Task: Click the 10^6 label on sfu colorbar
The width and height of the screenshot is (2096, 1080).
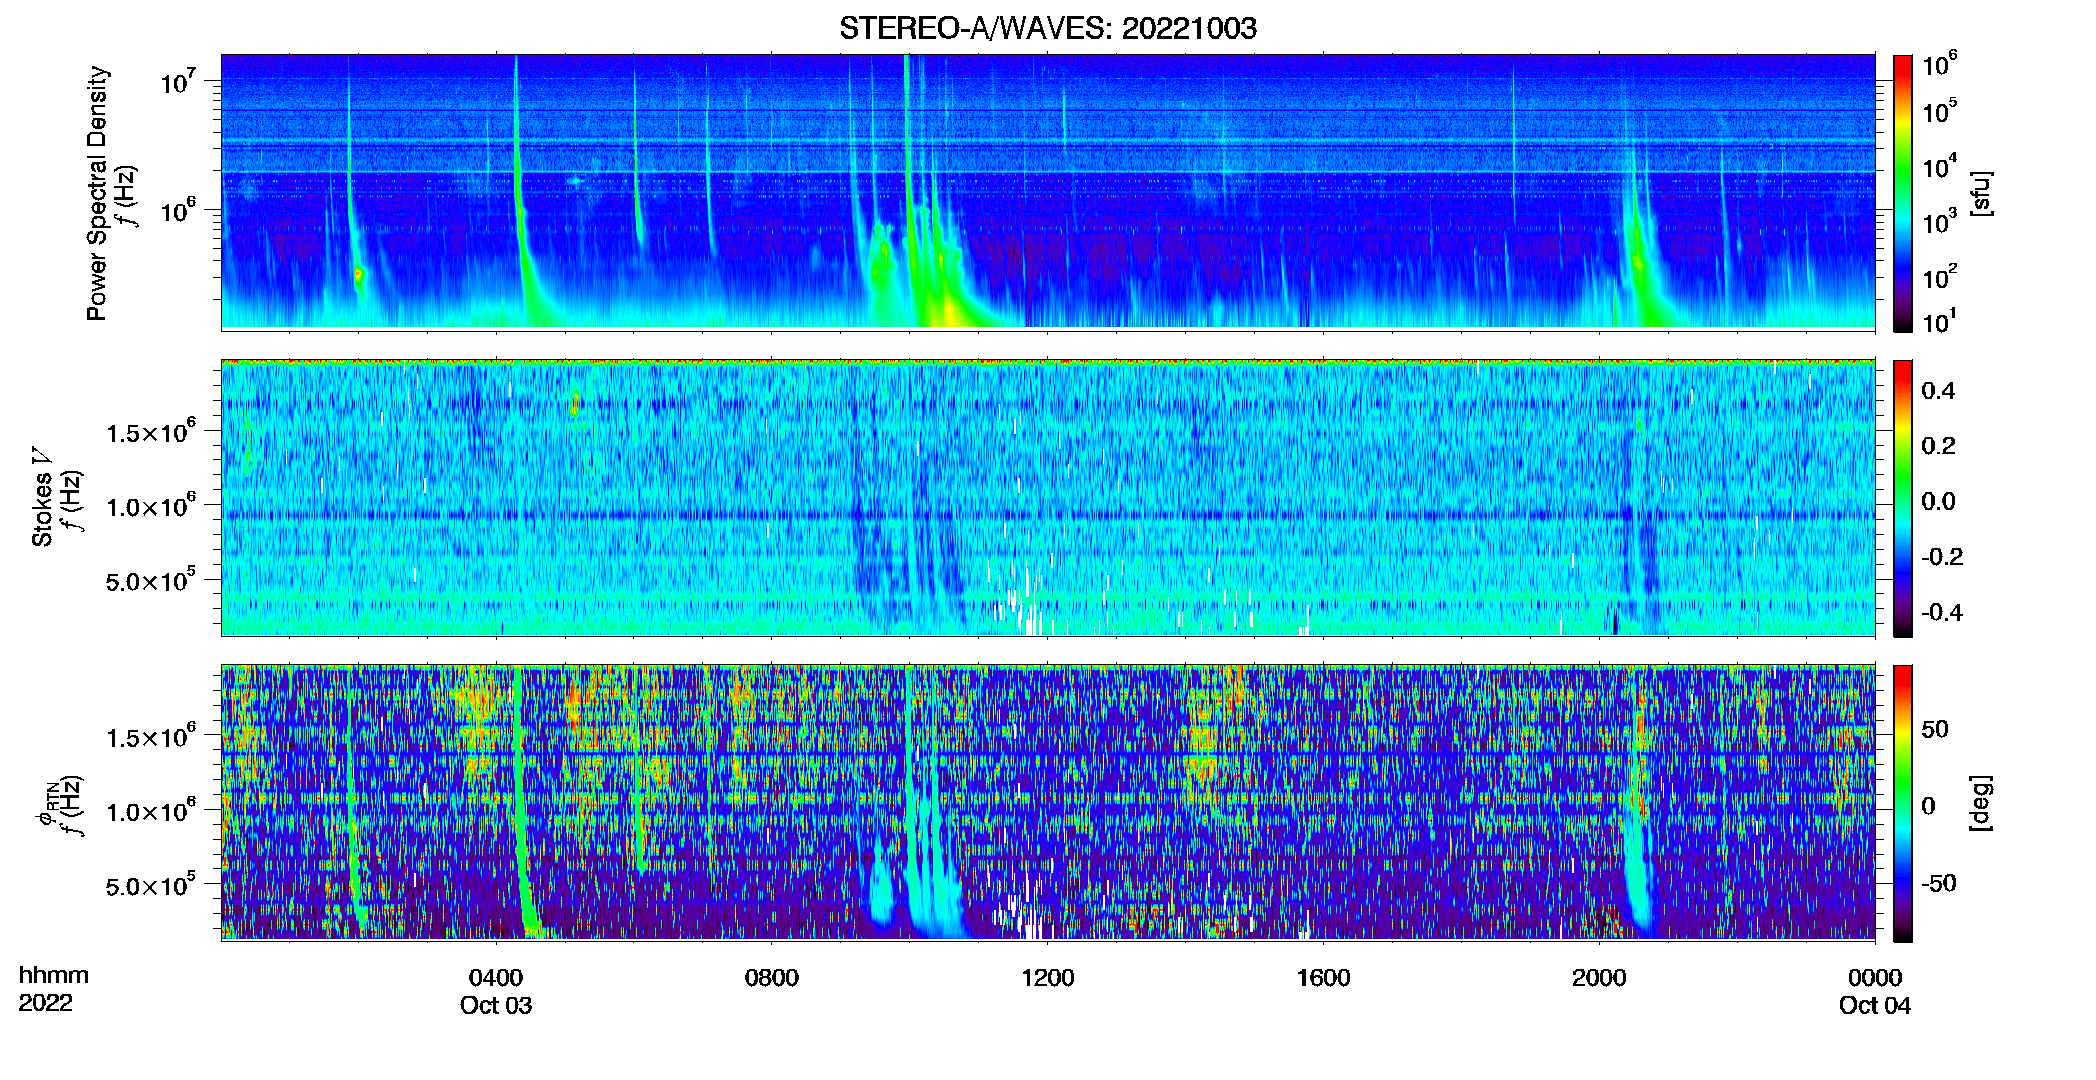Action: coord(1940,65)
